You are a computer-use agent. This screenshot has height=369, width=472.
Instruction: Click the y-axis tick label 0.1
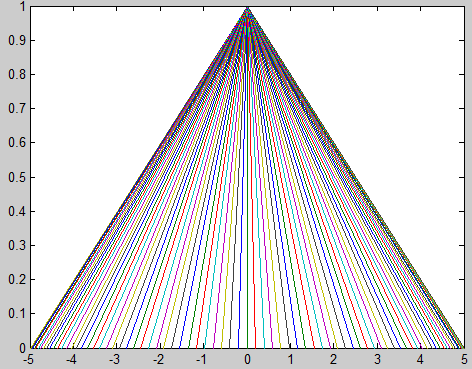click(x=17, y=314)
